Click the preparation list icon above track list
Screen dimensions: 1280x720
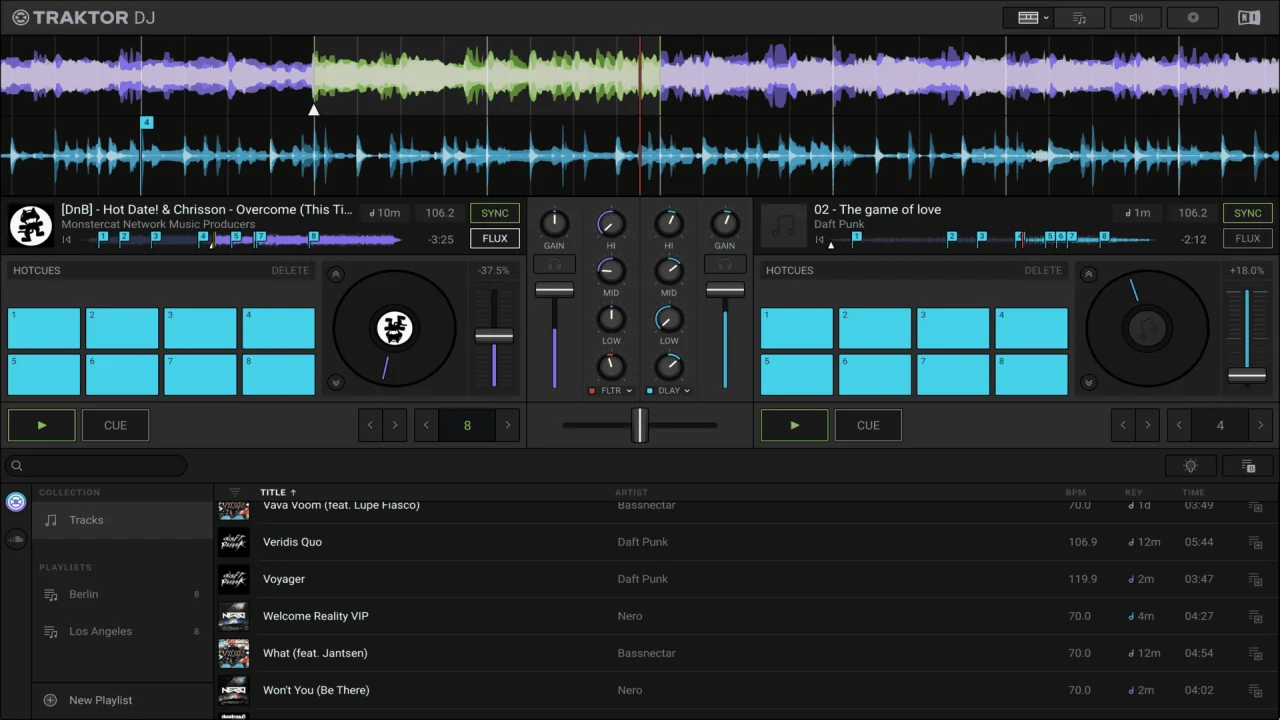[1248, 466]
